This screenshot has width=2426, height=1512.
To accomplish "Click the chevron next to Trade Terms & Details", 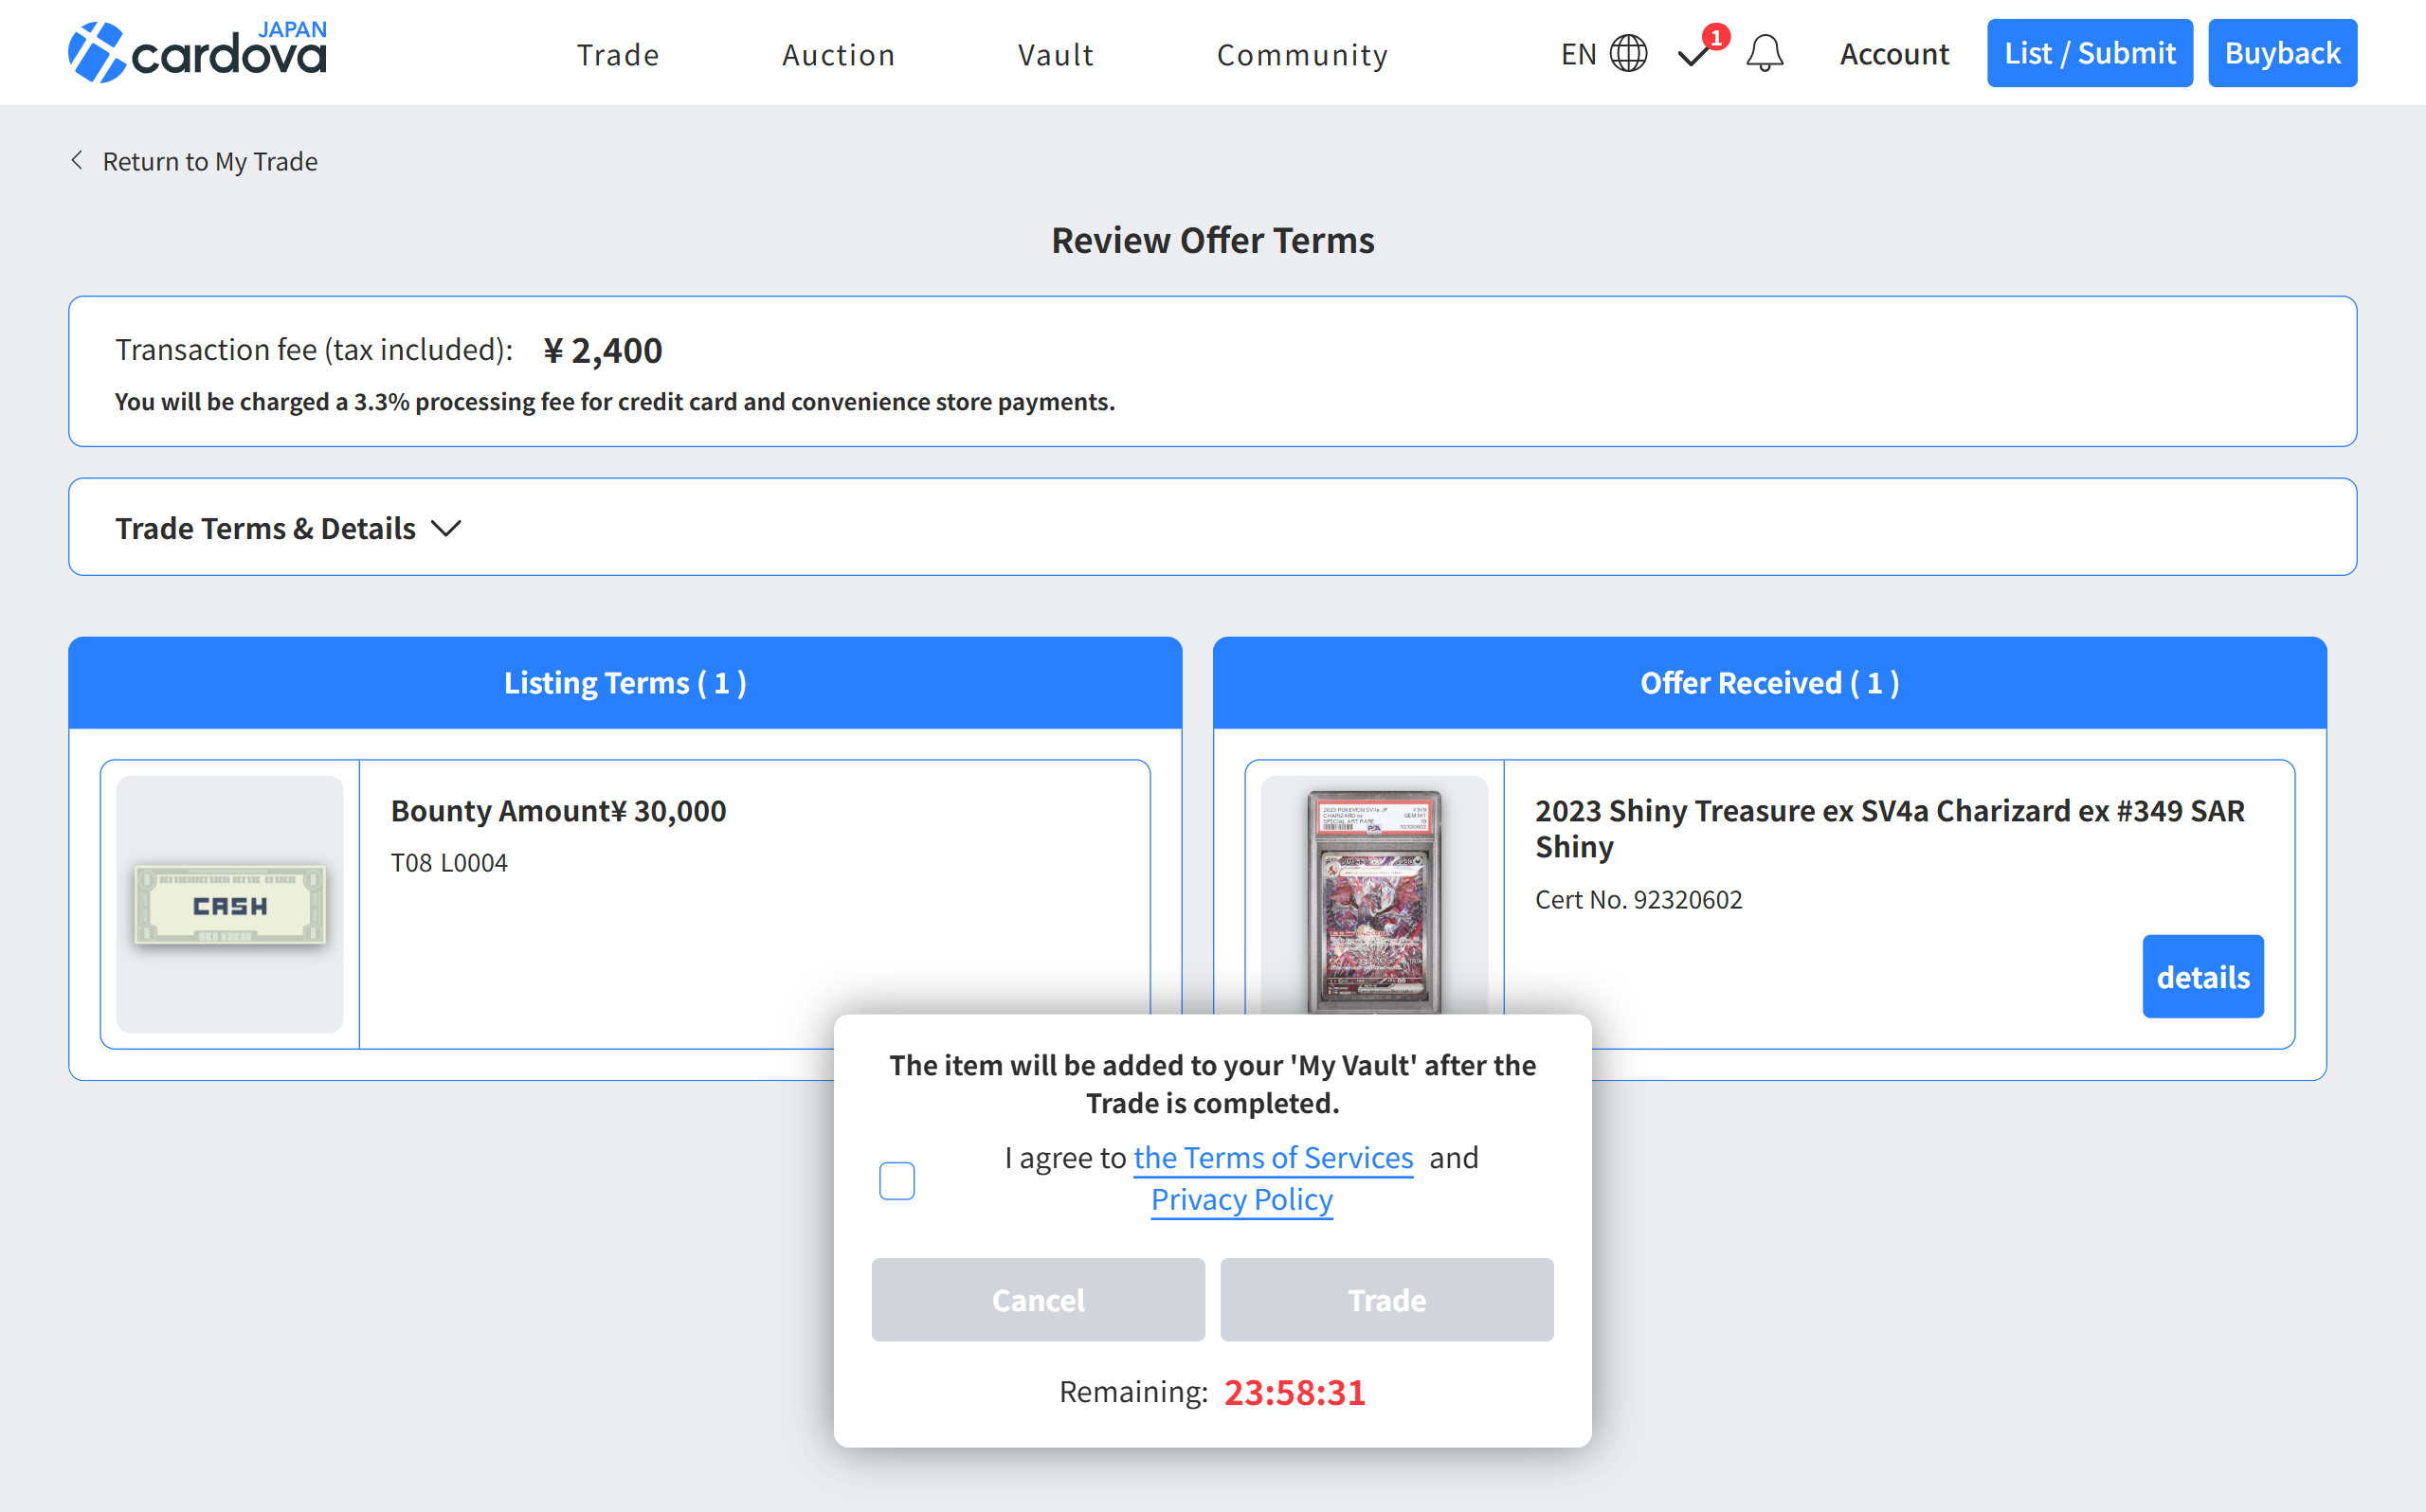I will [x=446, y=528].
